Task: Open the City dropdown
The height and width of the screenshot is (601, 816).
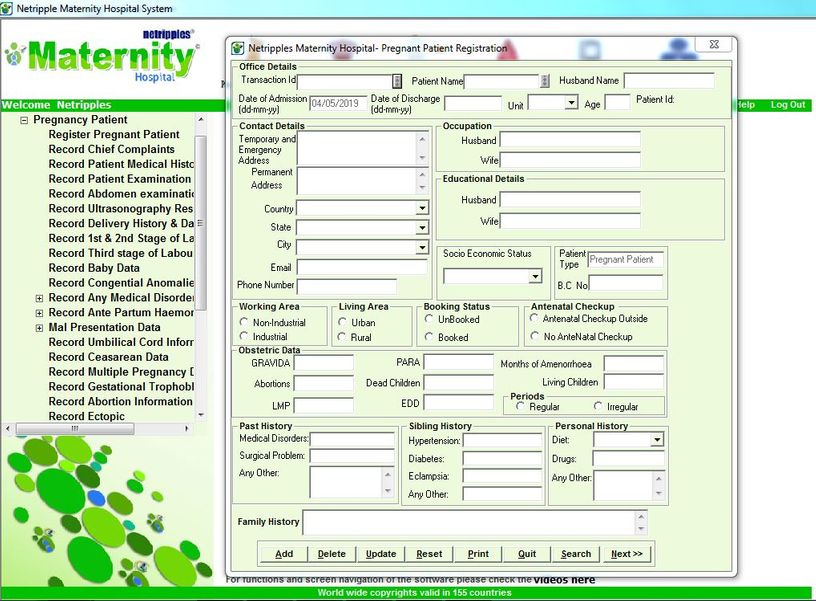Action: (x=422, y=247)
